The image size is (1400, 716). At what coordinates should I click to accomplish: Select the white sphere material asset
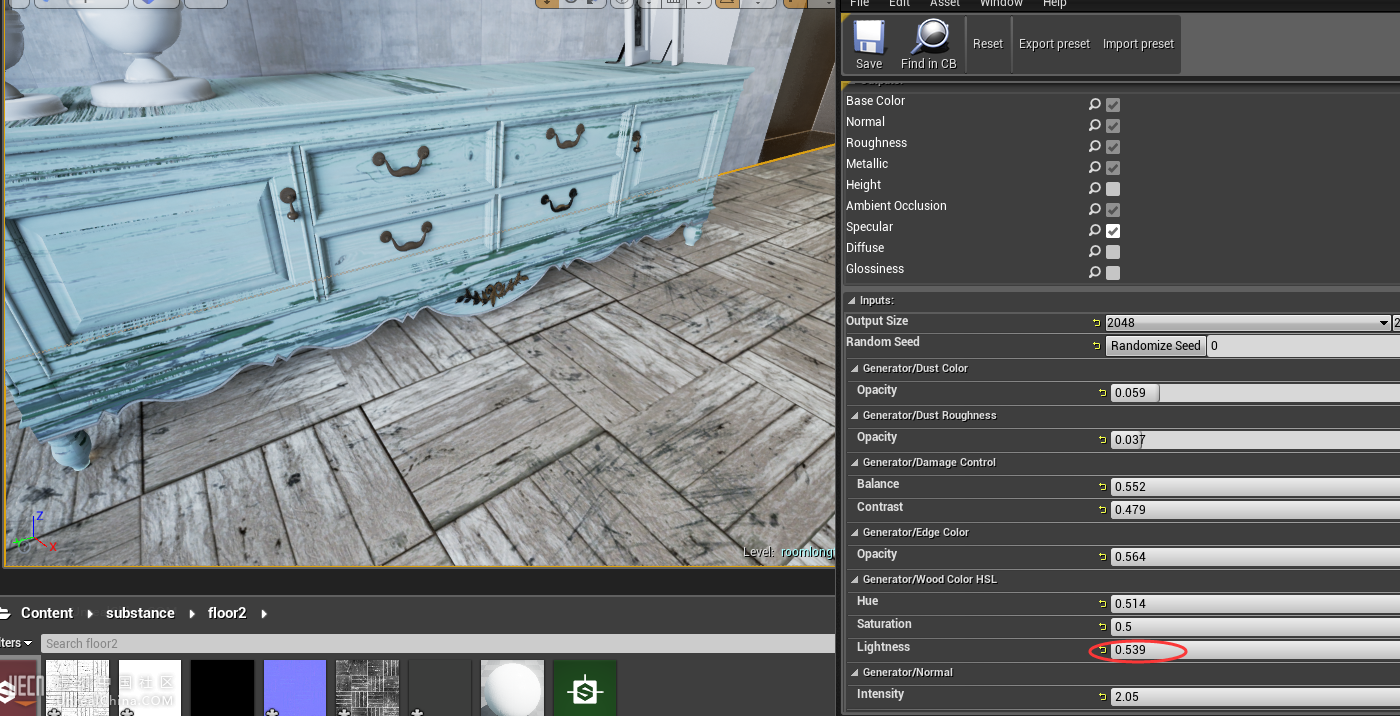pyautogui.click(x=512, y=688)
